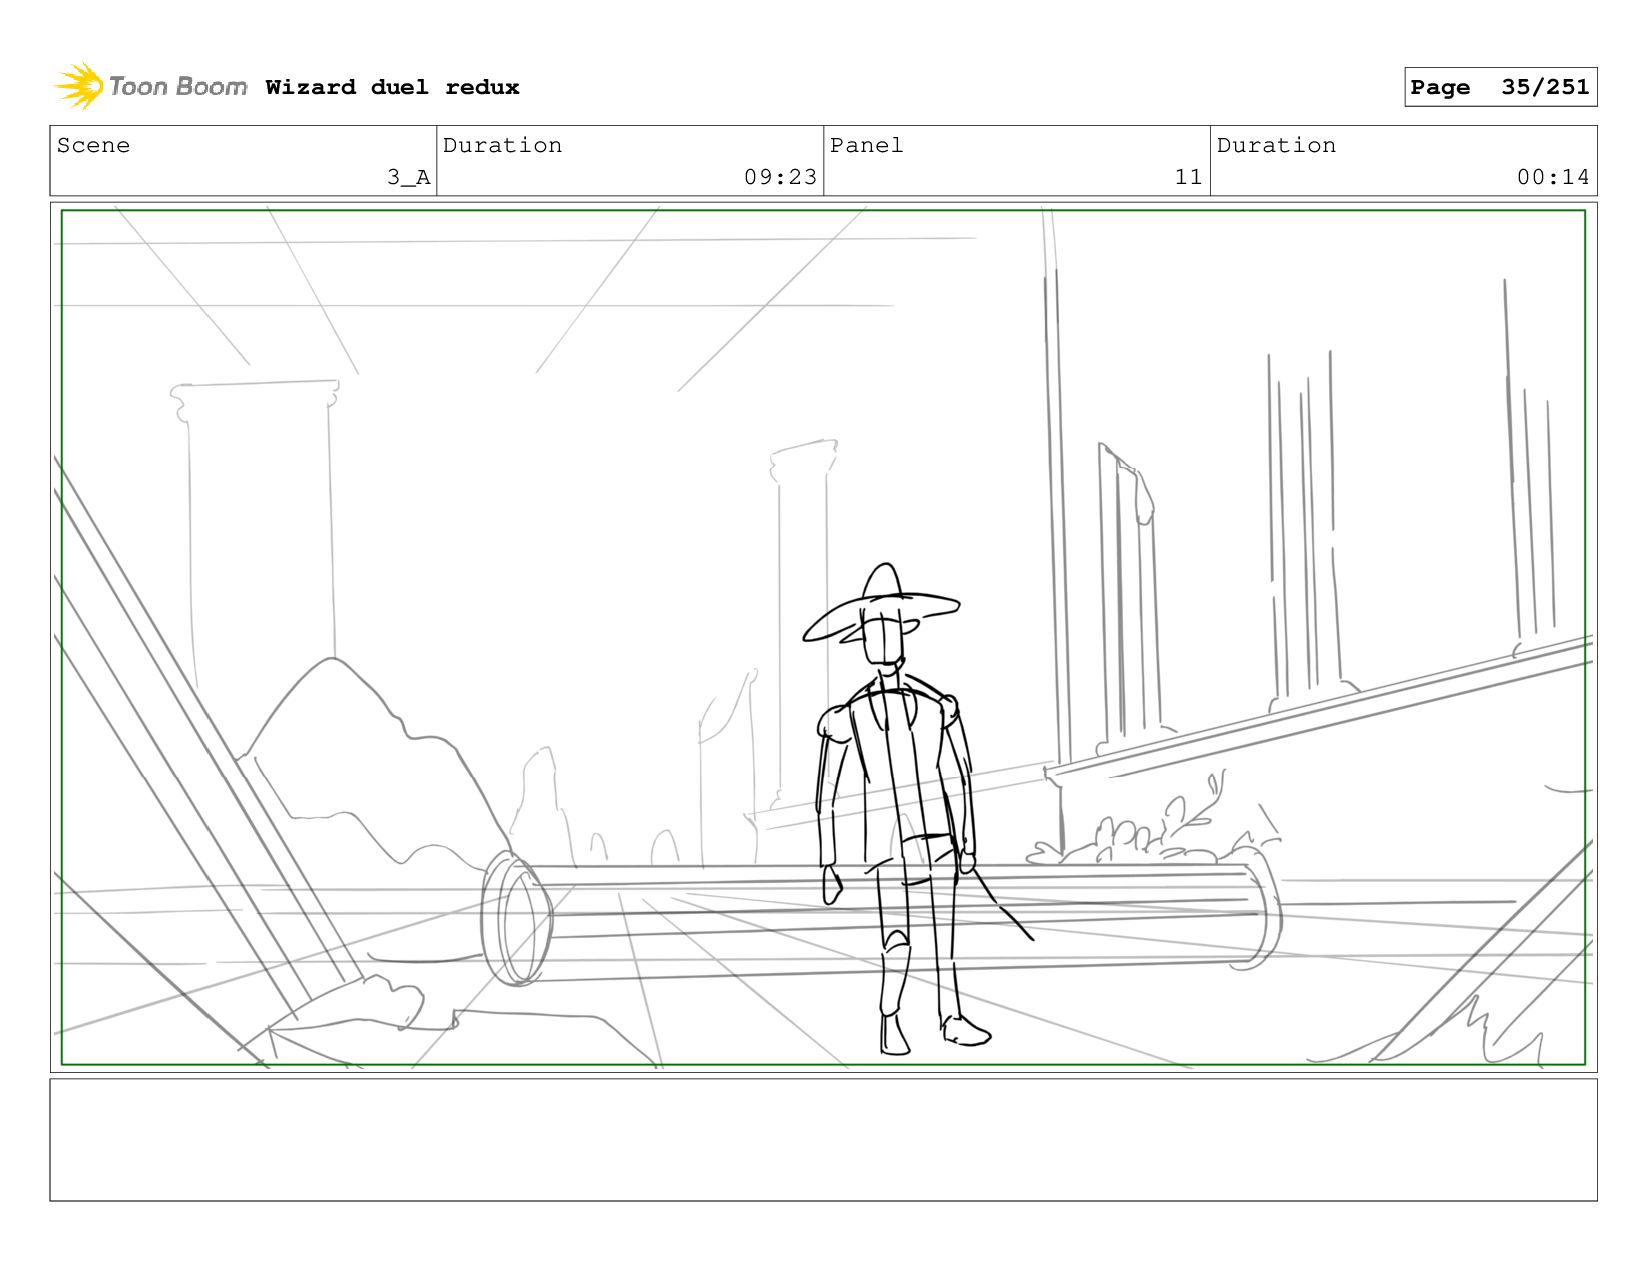Click panel number '11'

(1188, 177)
